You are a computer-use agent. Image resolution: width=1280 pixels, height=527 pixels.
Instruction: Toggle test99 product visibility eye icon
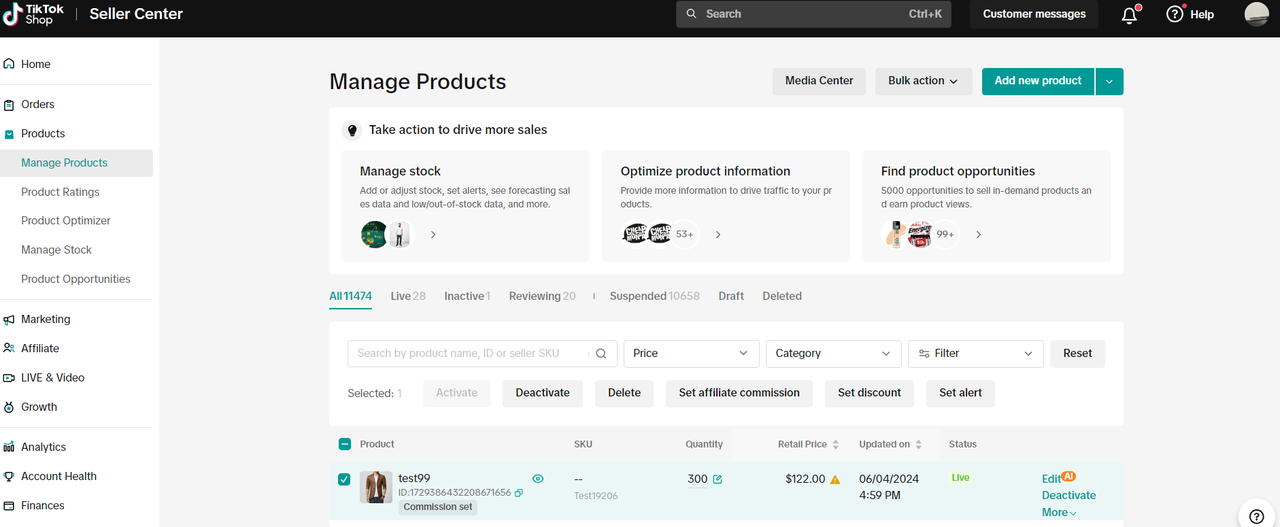point(538,479)
